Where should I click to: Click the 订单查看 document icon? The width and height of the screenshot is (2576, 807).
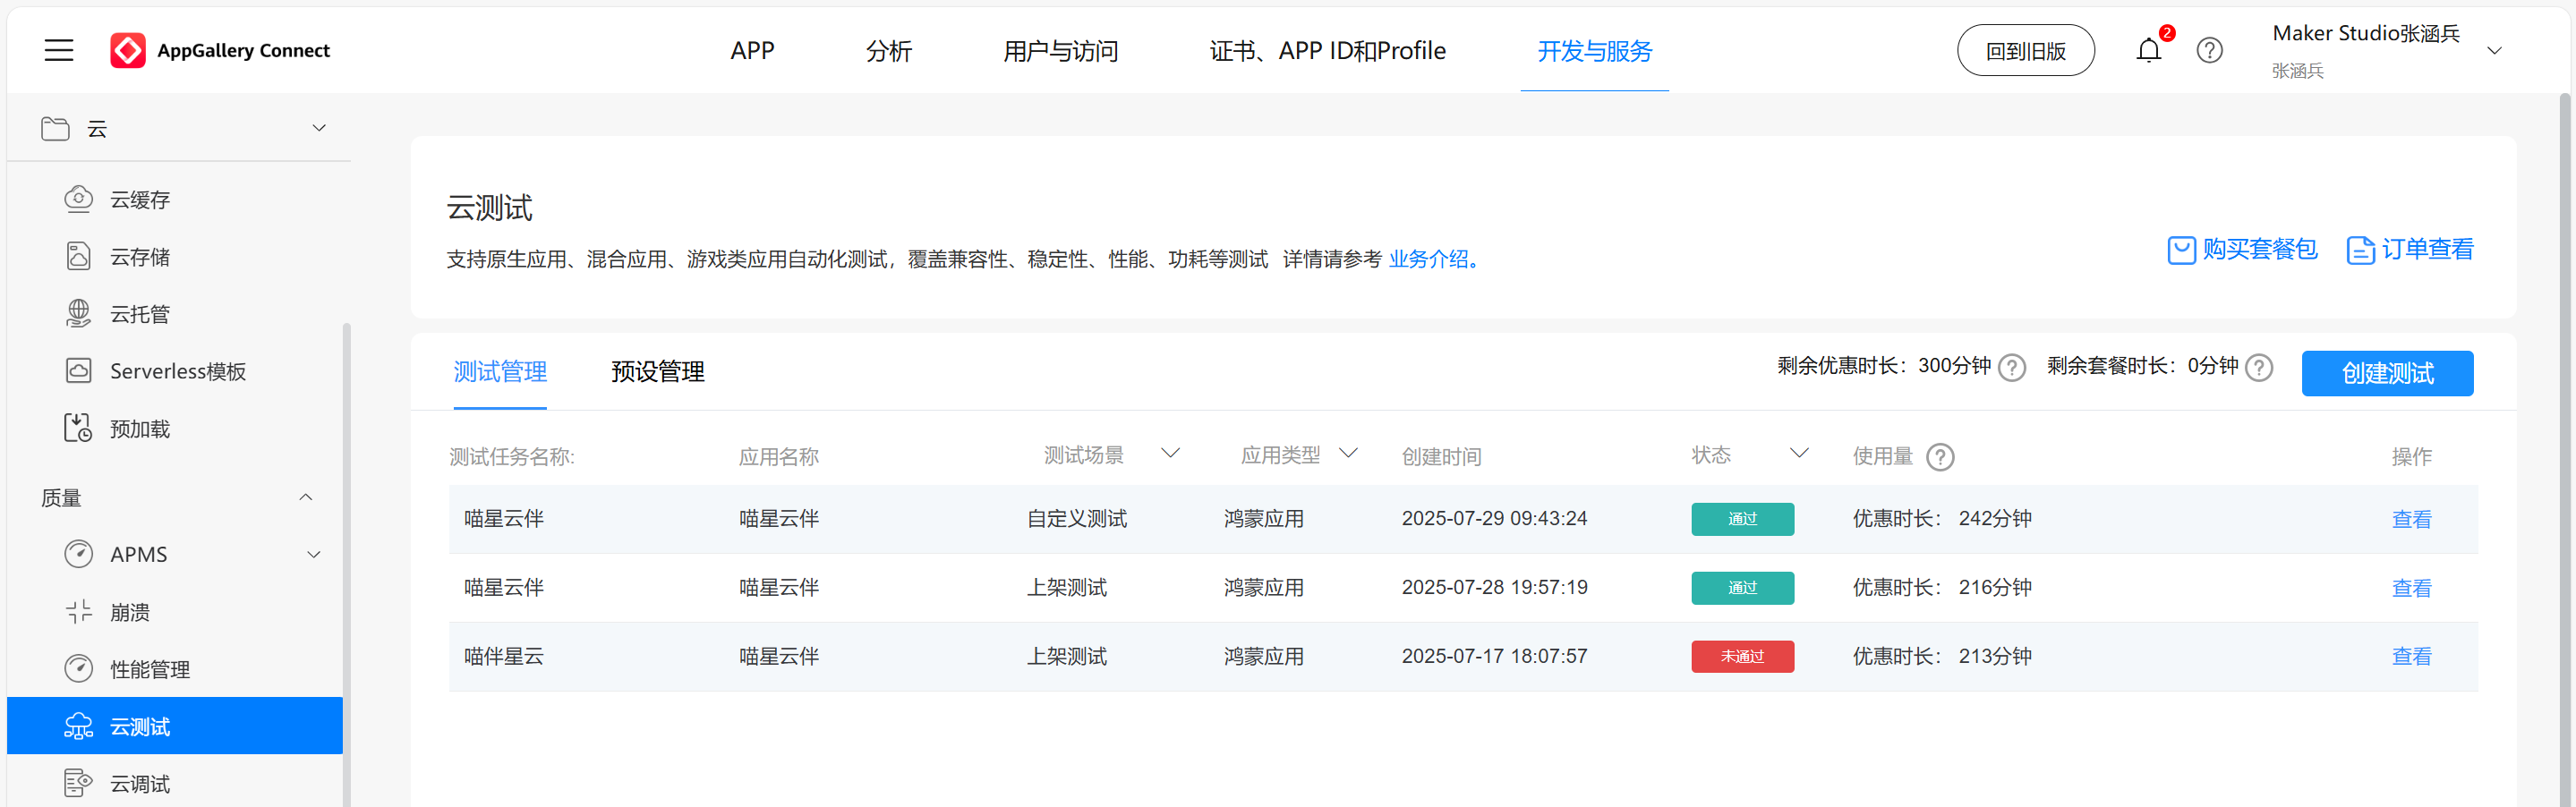[x=2360, y=250]
